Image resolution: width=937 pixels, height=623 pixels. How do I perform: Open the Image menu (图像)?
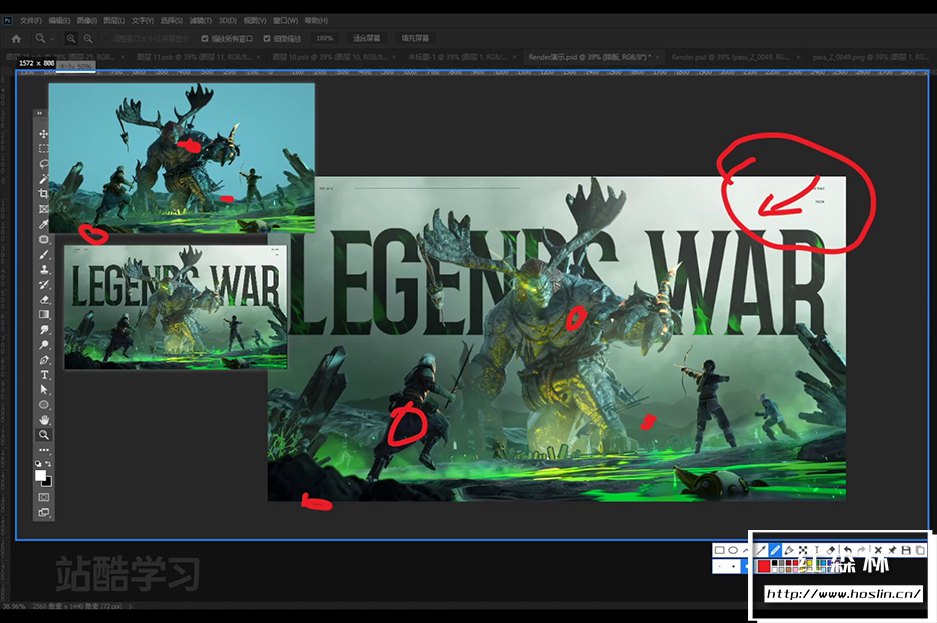pyautogui.click(x=86, y=20)
